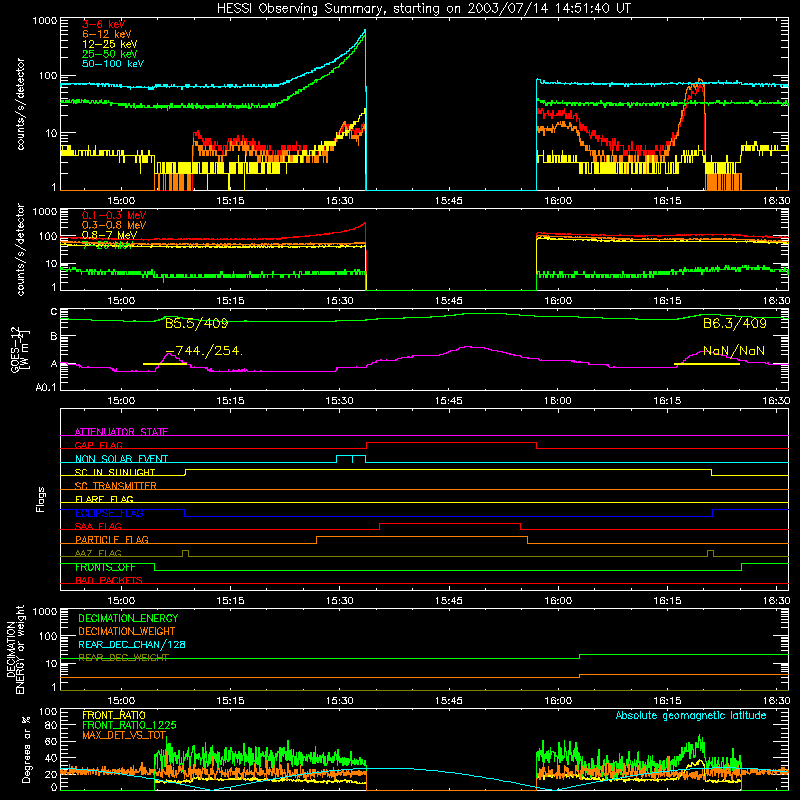Select the SC_TRANSMITTER flag label
Screen dimensions: 800x800
click(115, 486)
